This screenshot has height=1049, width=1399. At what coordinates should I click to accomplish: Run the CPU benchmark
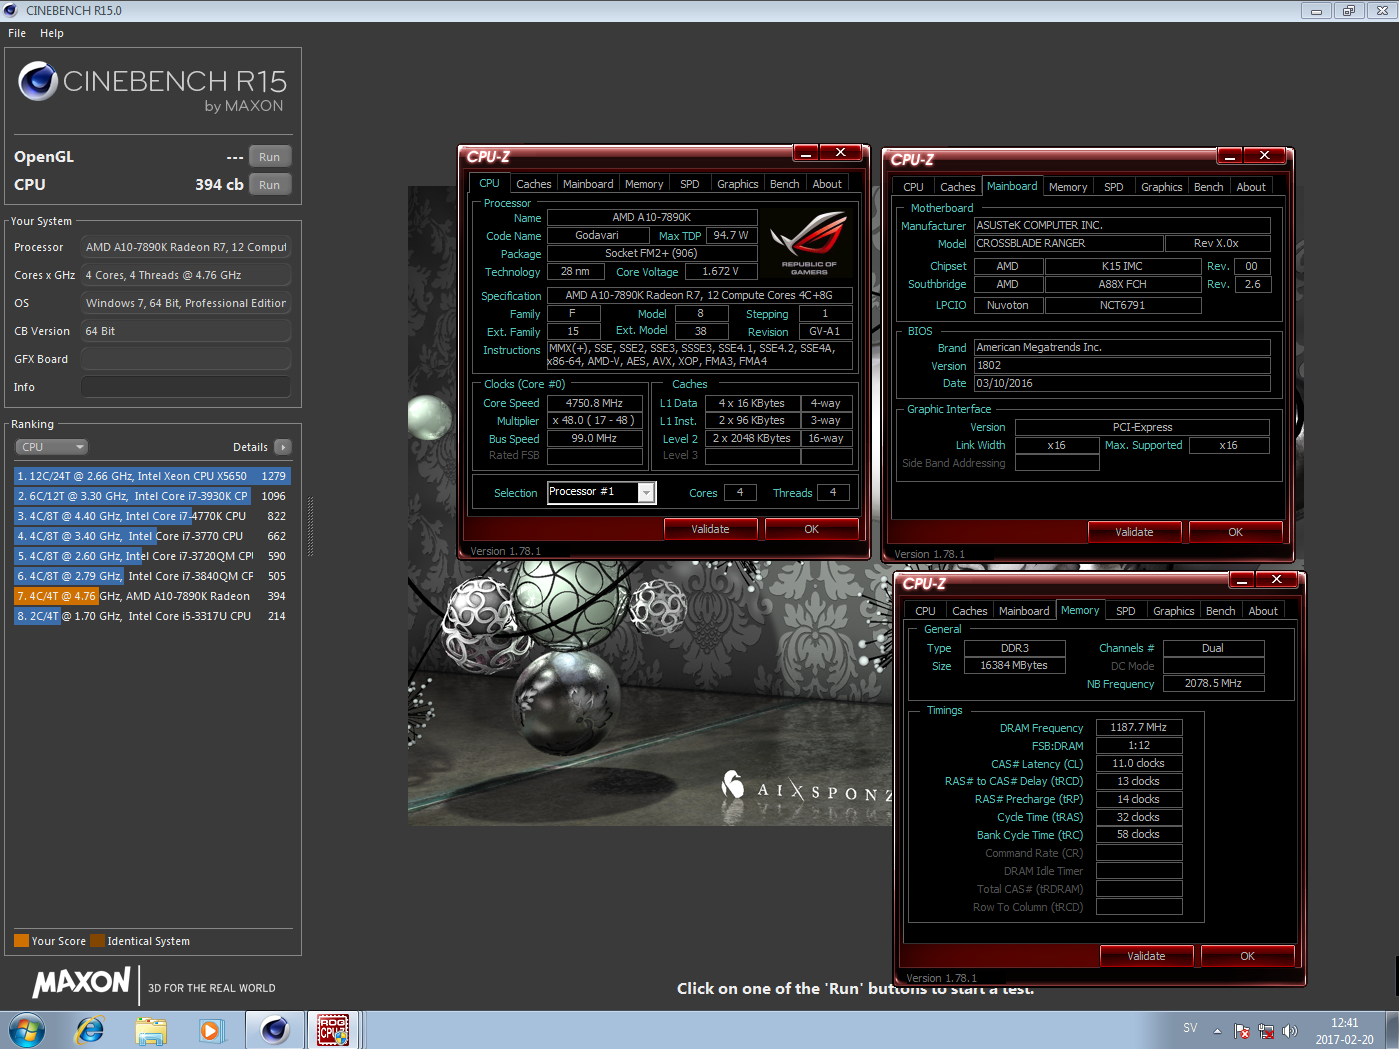coord(270,185)
